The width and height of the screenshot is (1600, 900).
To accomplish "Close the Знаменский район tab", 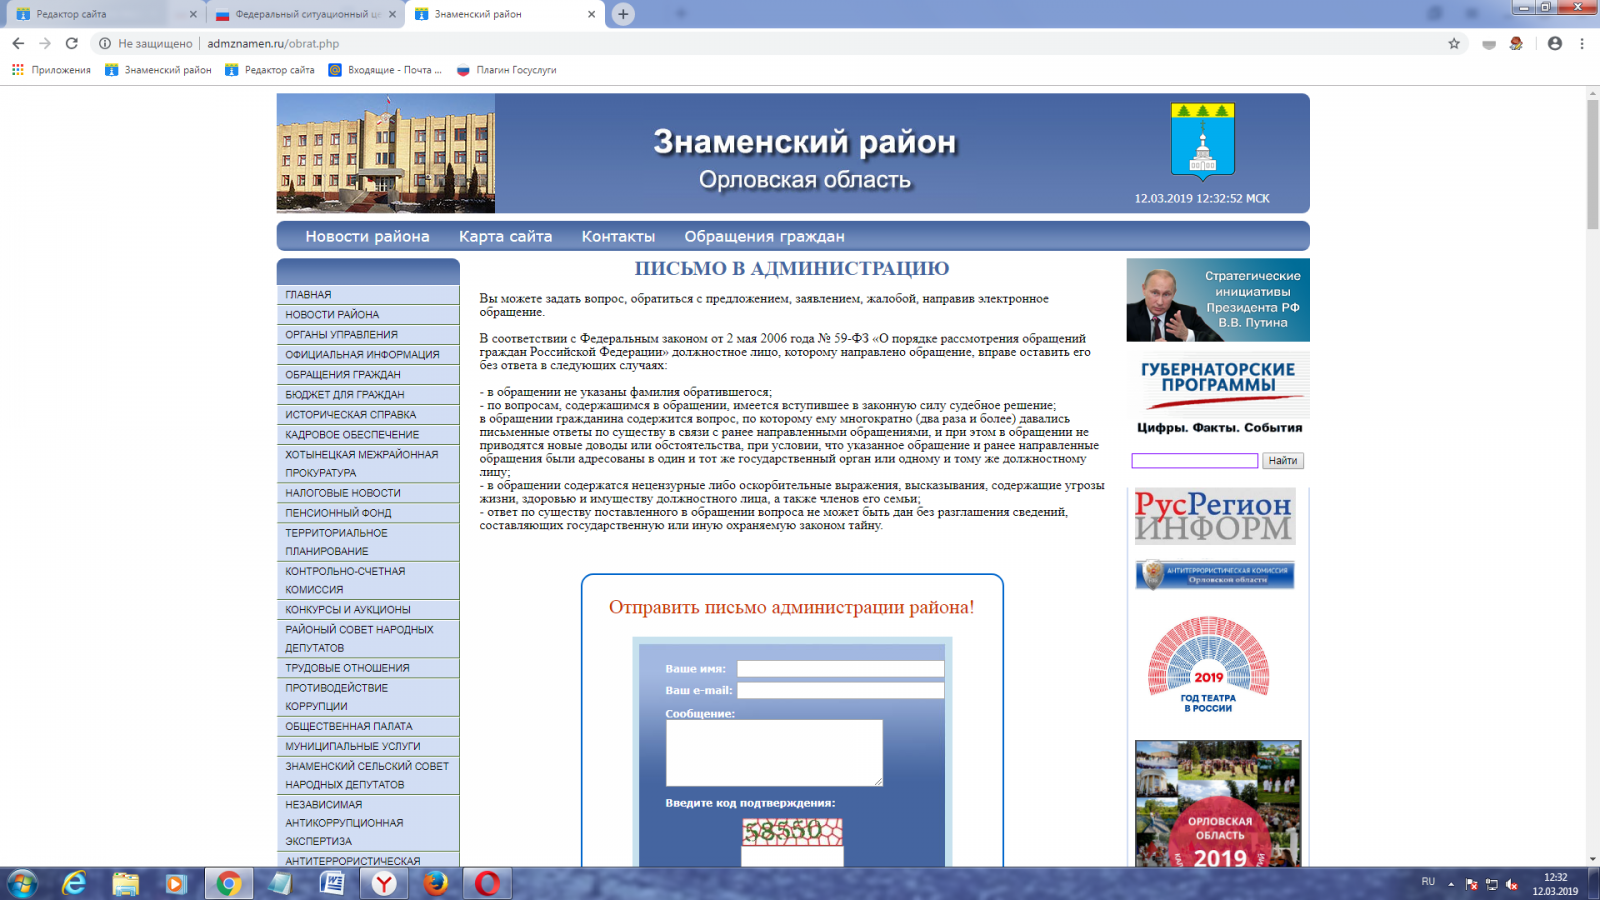I will (x=591, y=14).
